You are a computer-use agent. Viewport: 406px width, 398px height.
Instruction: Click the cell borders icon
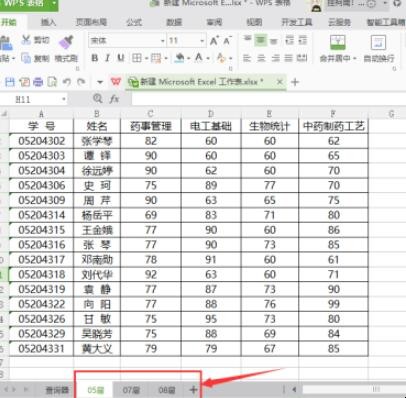137,58
